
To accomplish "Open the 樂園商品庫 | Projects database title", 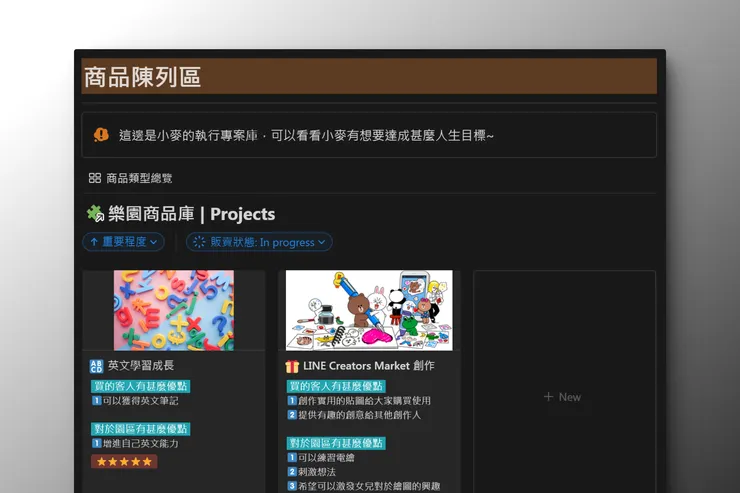I will (x=192, y=214).
